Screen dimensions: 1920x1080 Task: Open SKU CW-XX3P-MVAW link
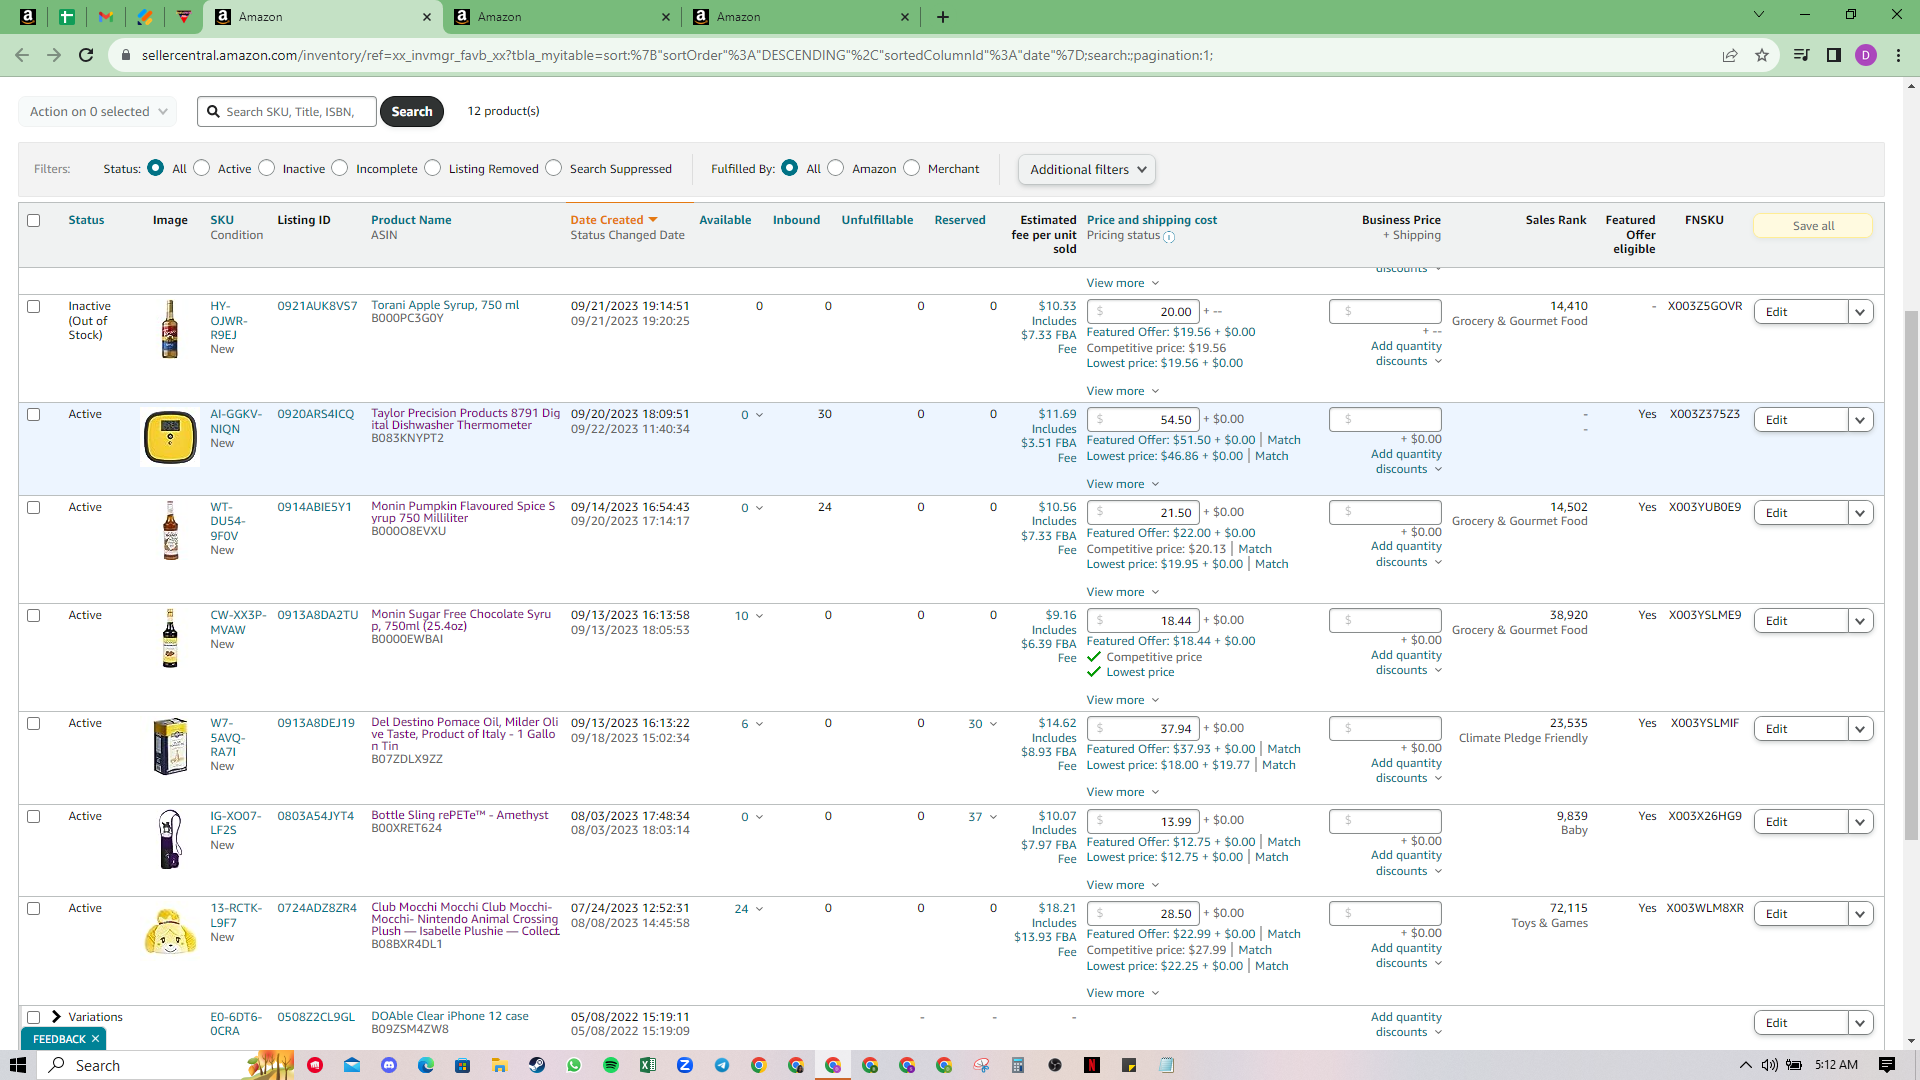point(238,622)
